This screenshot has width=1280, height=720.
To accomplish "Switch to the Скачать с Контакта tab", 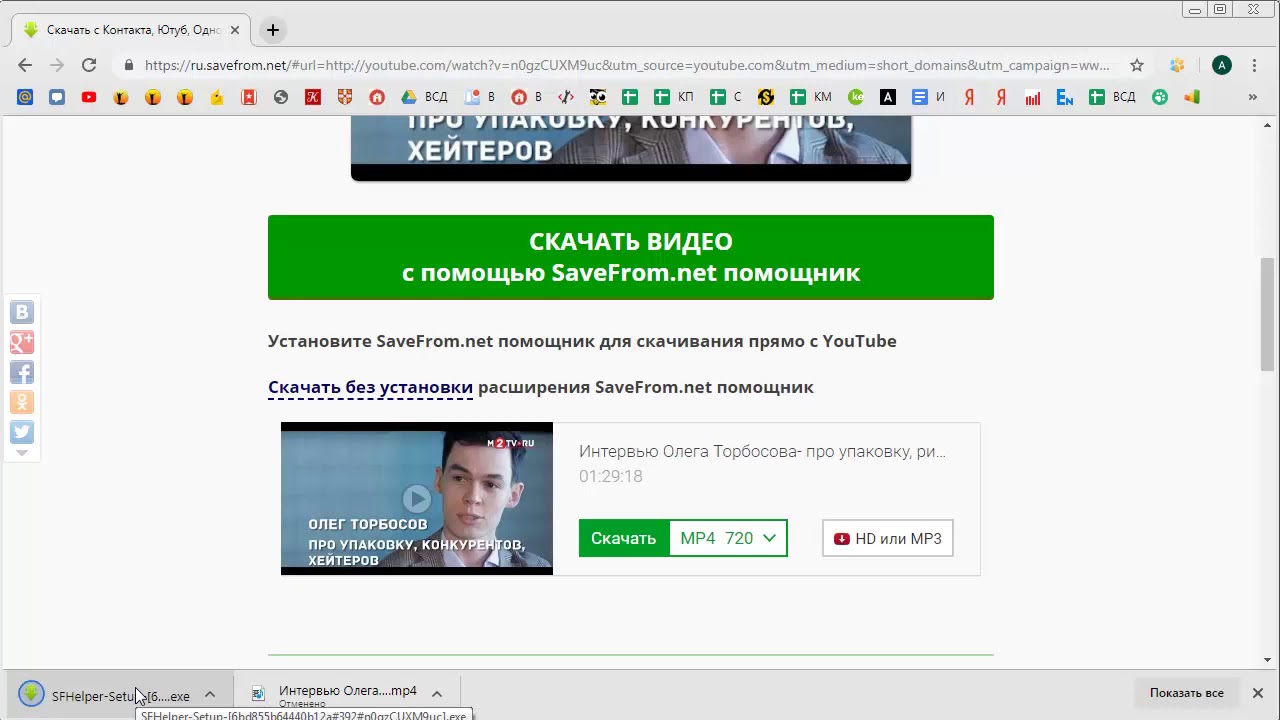I will tap(130, 30).
